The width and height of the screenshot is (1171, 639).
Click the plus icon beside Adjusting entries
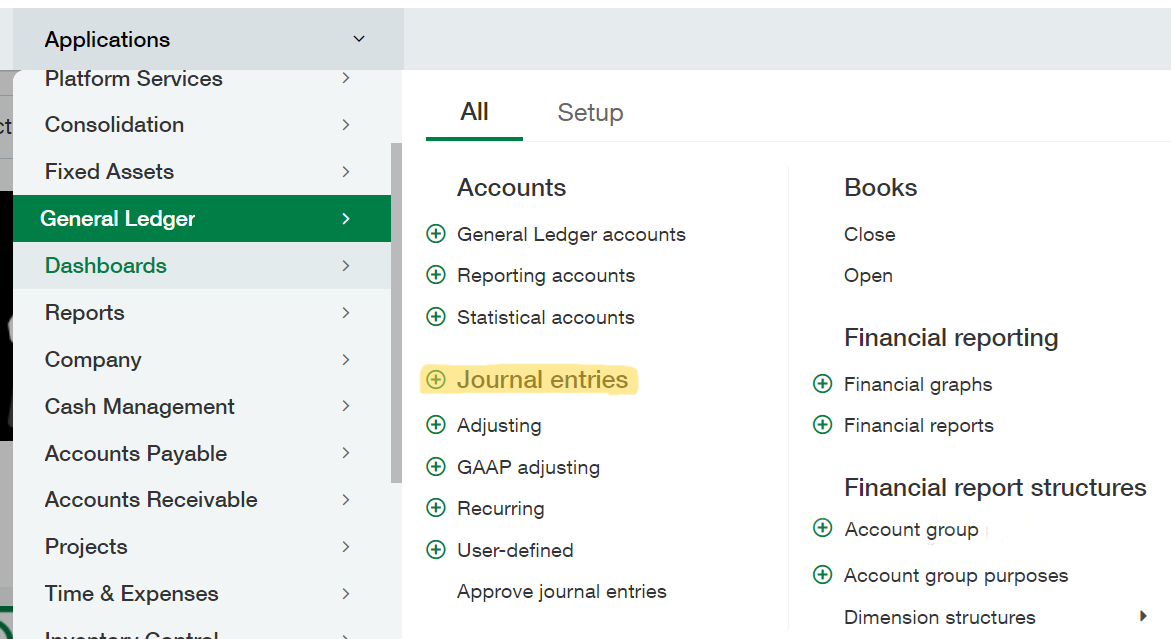point(436,425)
